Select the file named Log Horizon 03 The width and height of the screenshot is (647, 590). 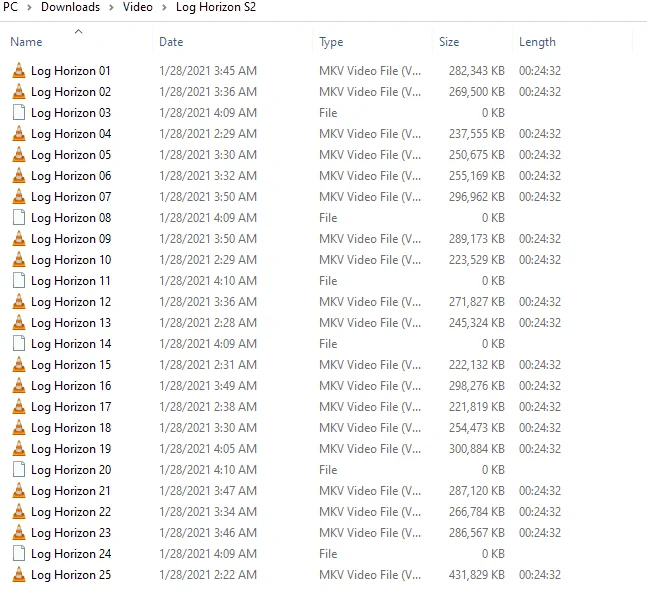coord(71,113)
